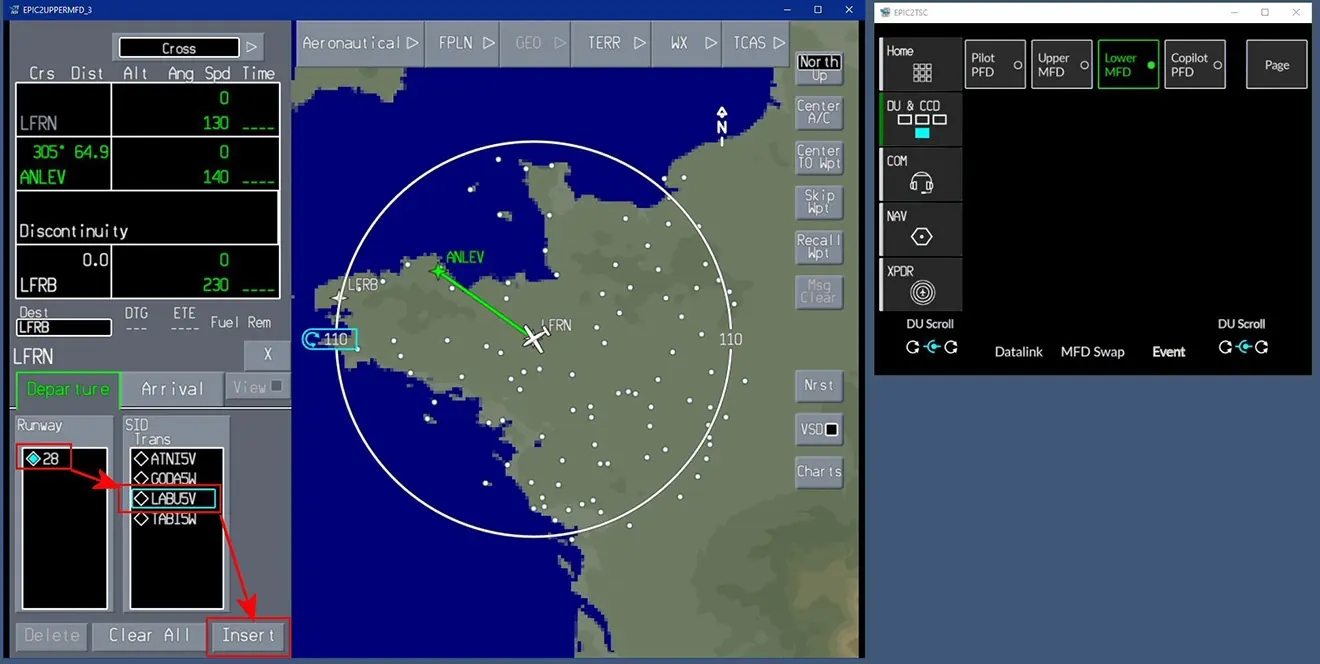
Task: Select the ANLEV flight plan row
Action: click(x=148, y=163)
